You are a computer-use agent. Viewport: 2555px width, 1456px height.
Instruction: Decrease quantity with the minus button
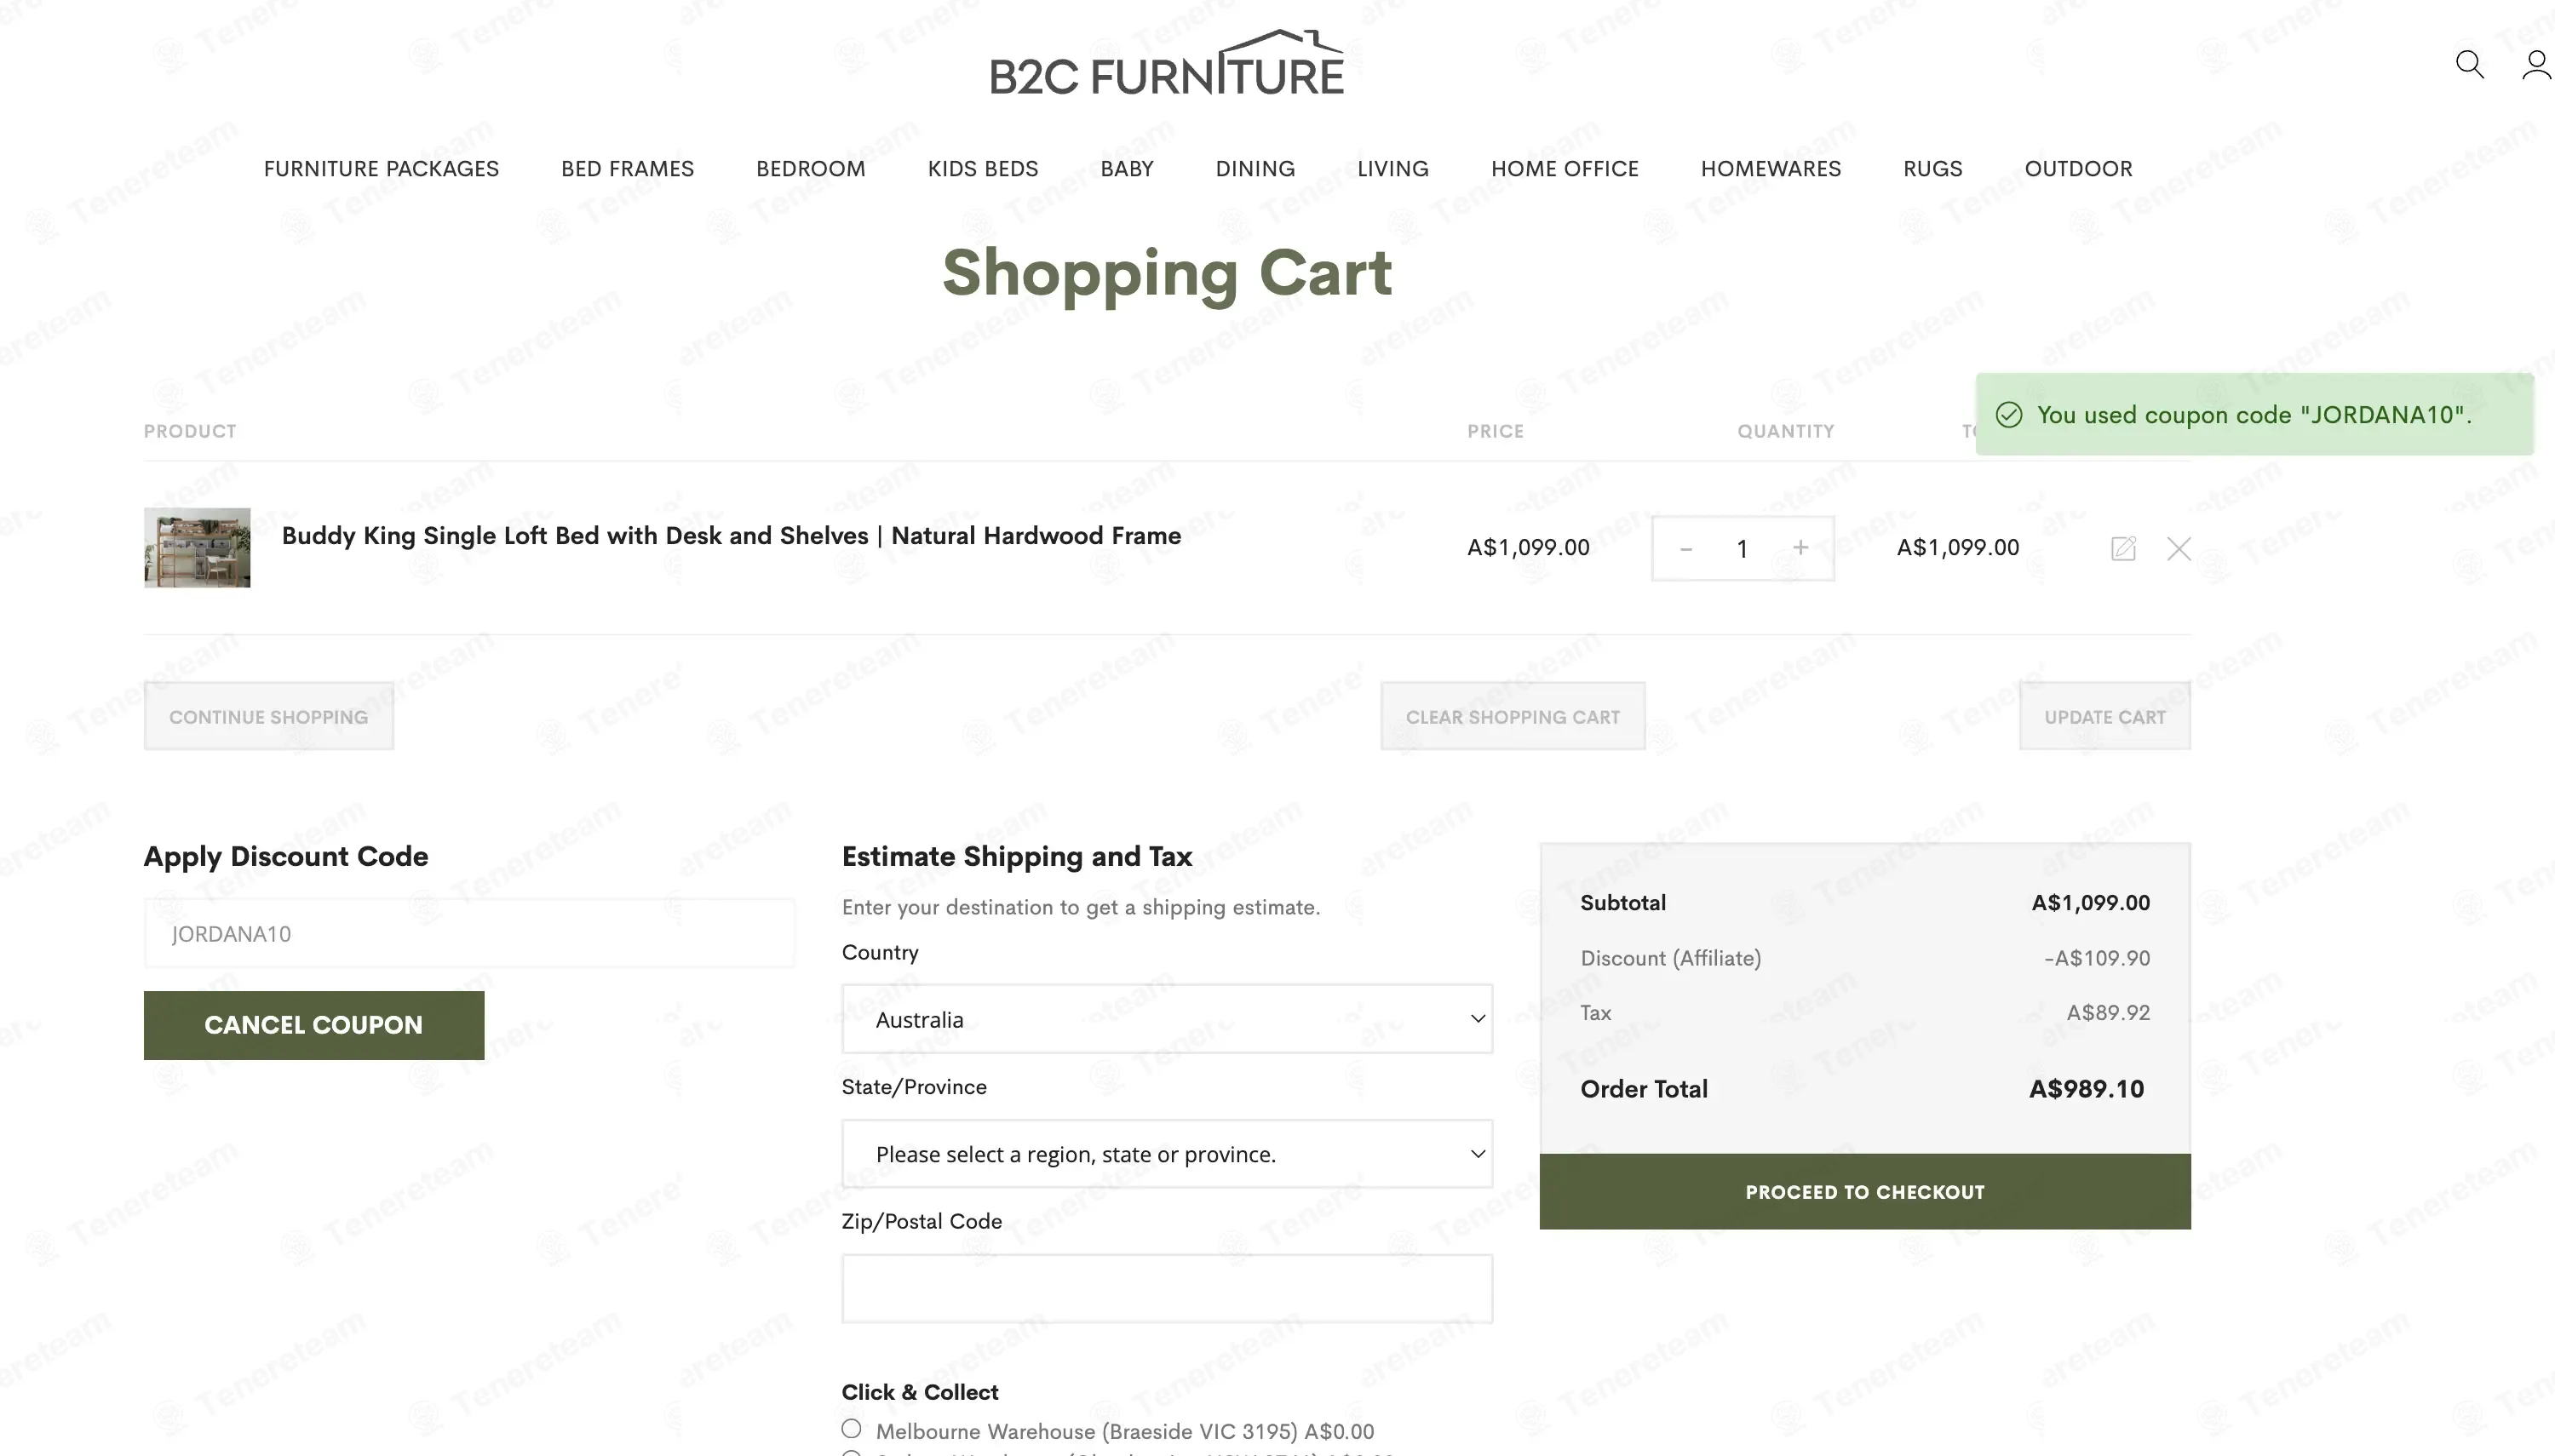(x=1686, y=548)
